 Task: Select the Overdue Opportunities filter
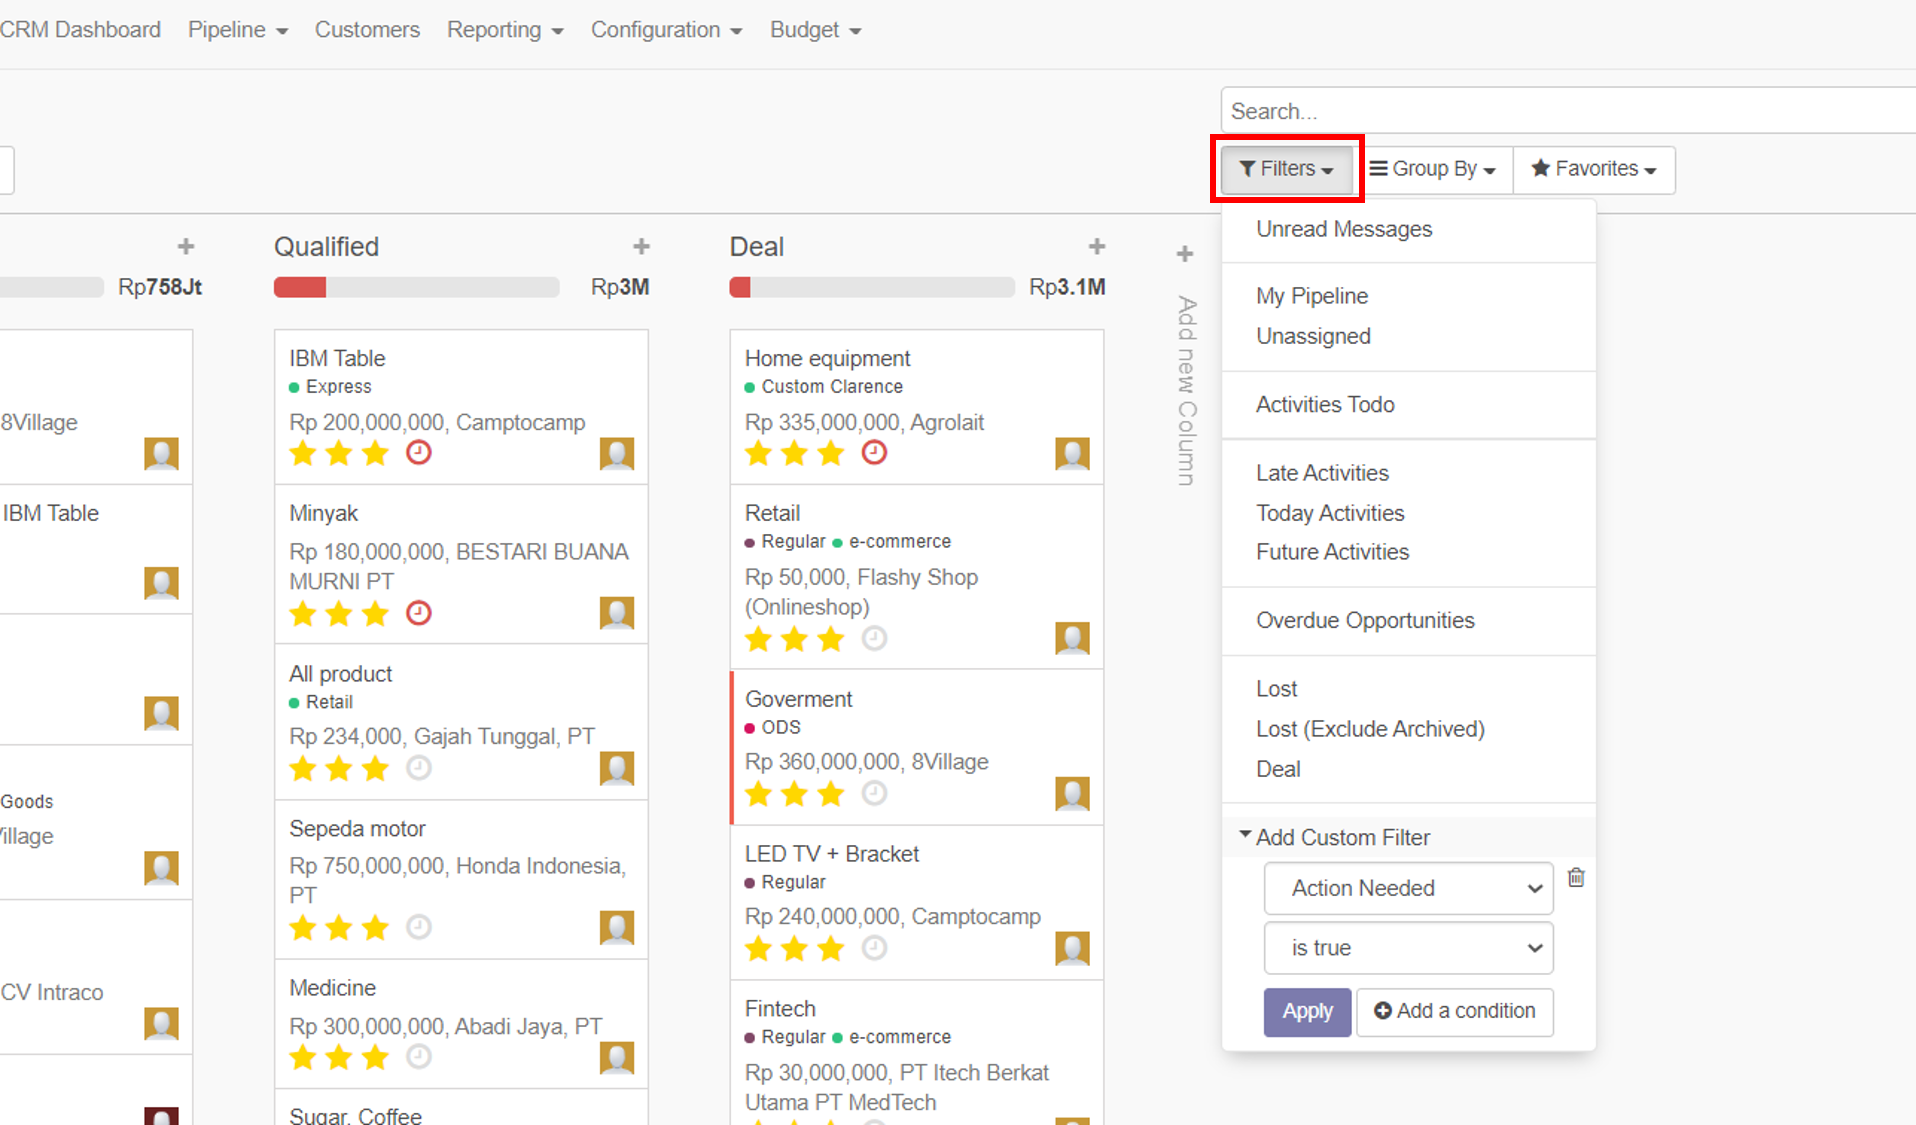click(1365, 620)
